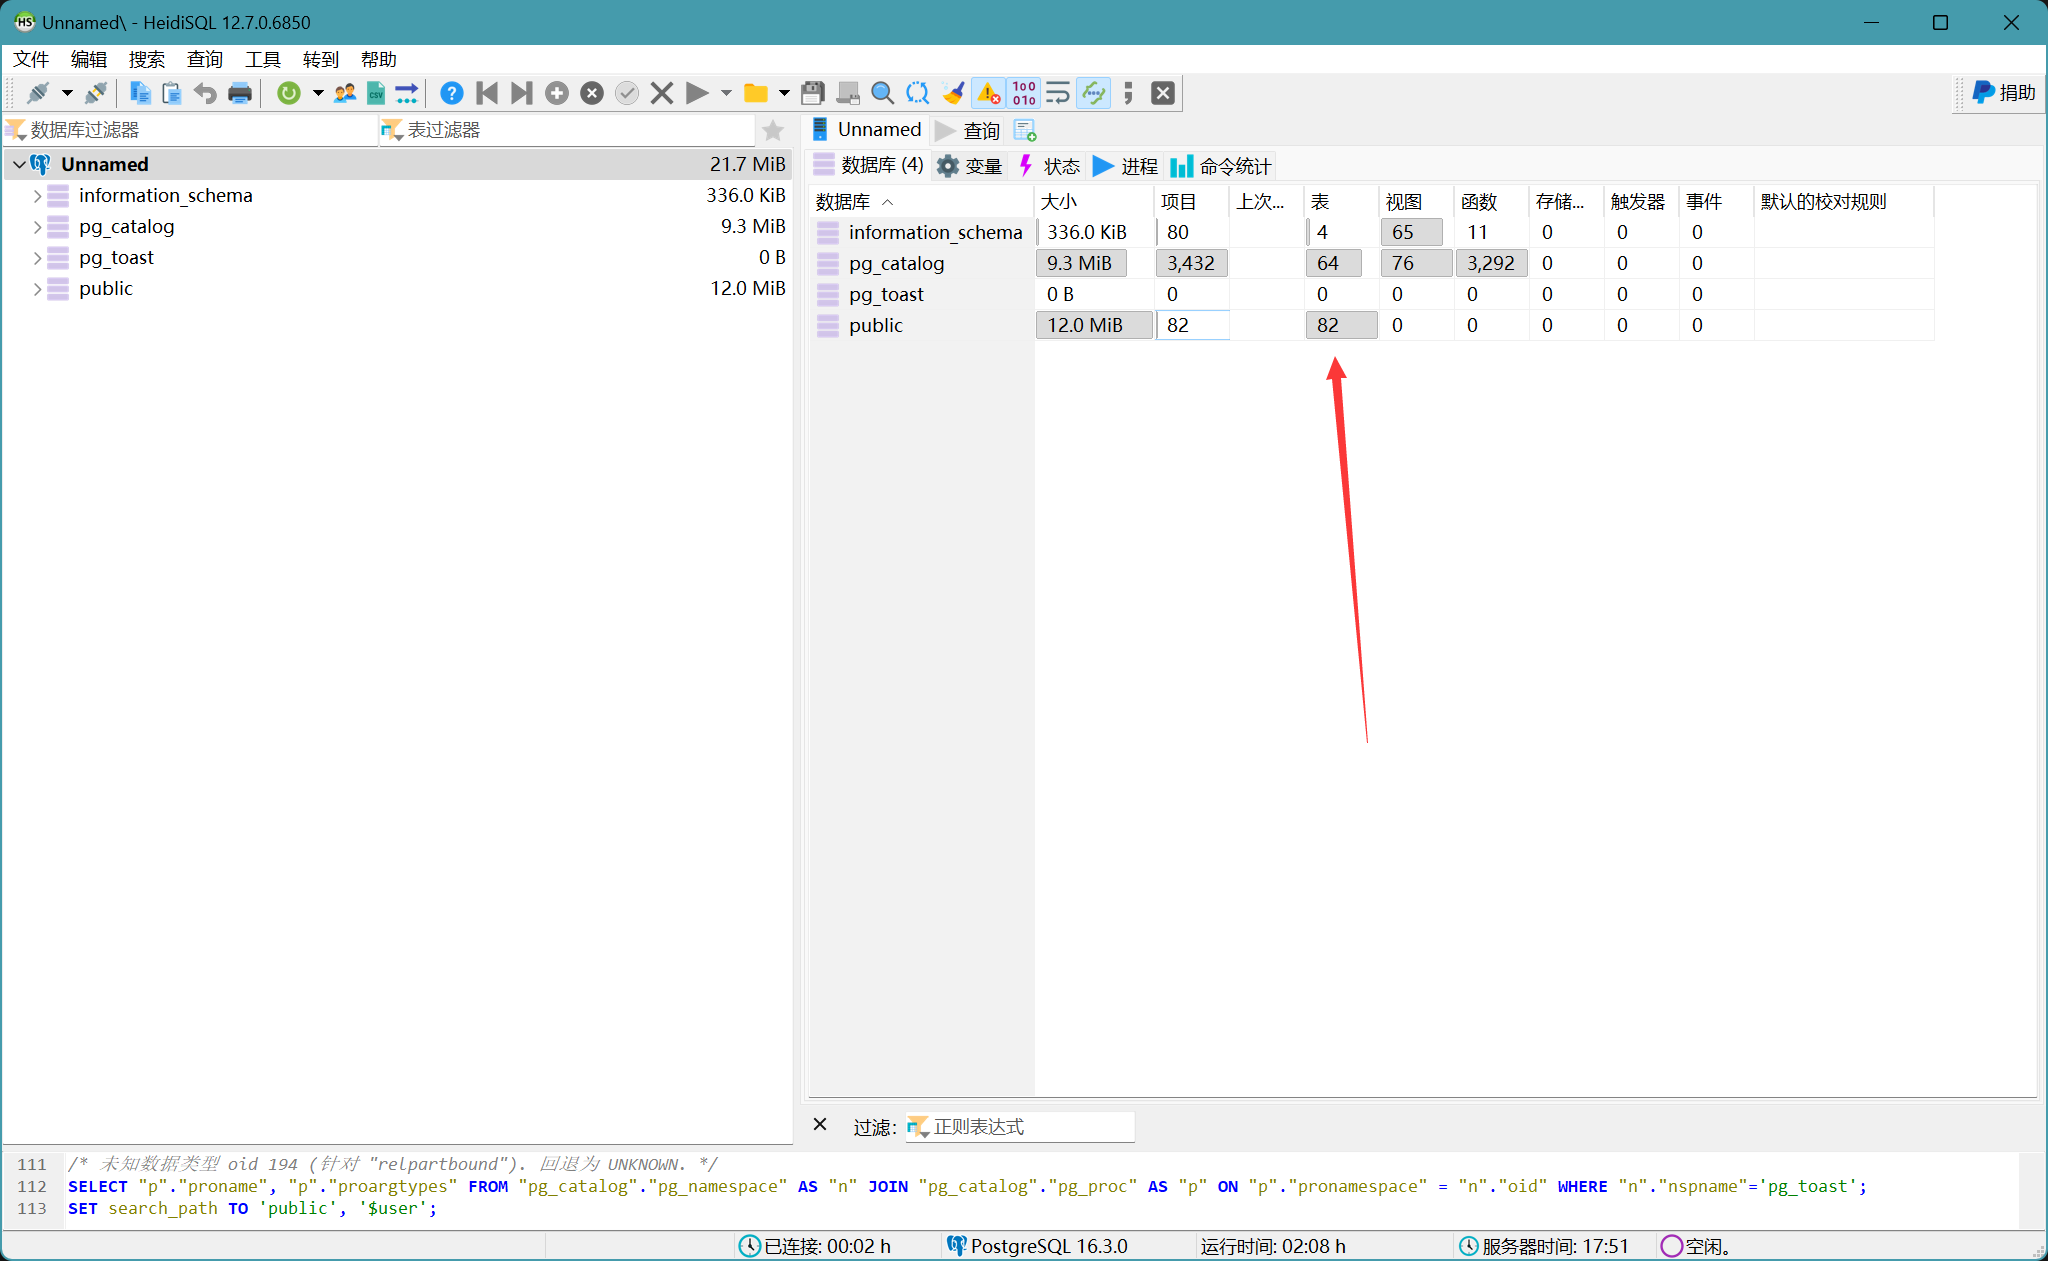This screenshot has height=1261, width=2048.
Task: Click the 12.0 MiB size bar in grid
Action: pyautogui.click(x=1094, y=325)
